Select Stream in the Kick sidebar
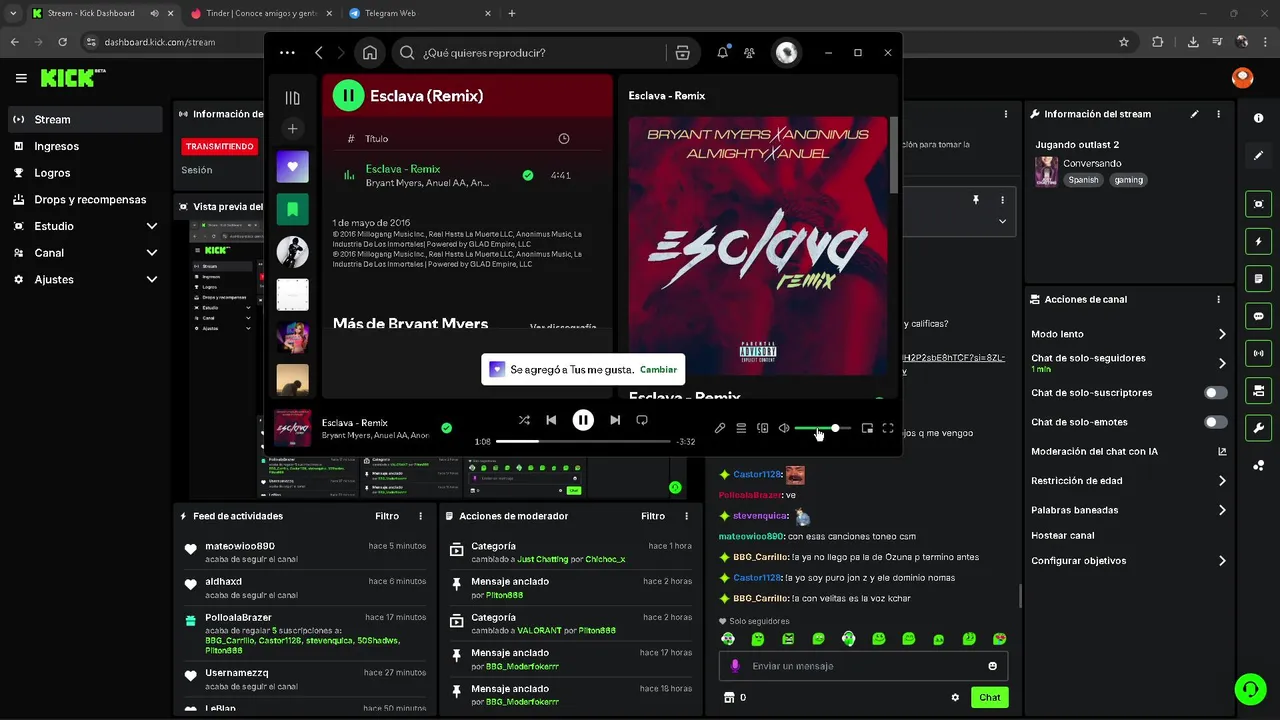Image resolution: width=1280 pixels, height=720 pixels. coord(85,119)
